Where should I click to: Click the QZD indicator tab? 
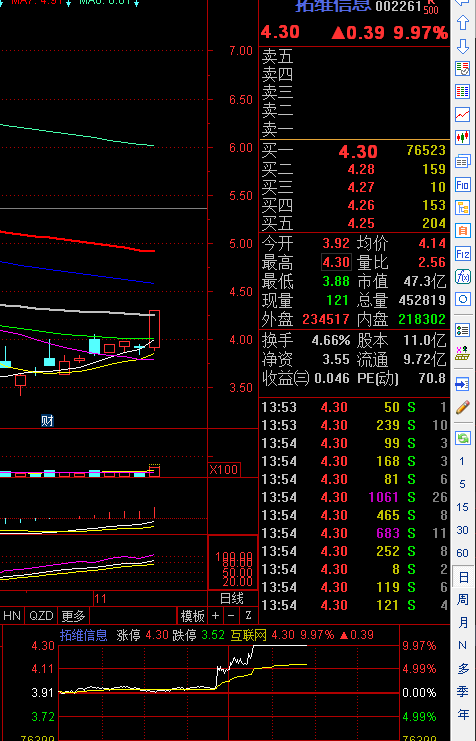(x=41, y=615)
